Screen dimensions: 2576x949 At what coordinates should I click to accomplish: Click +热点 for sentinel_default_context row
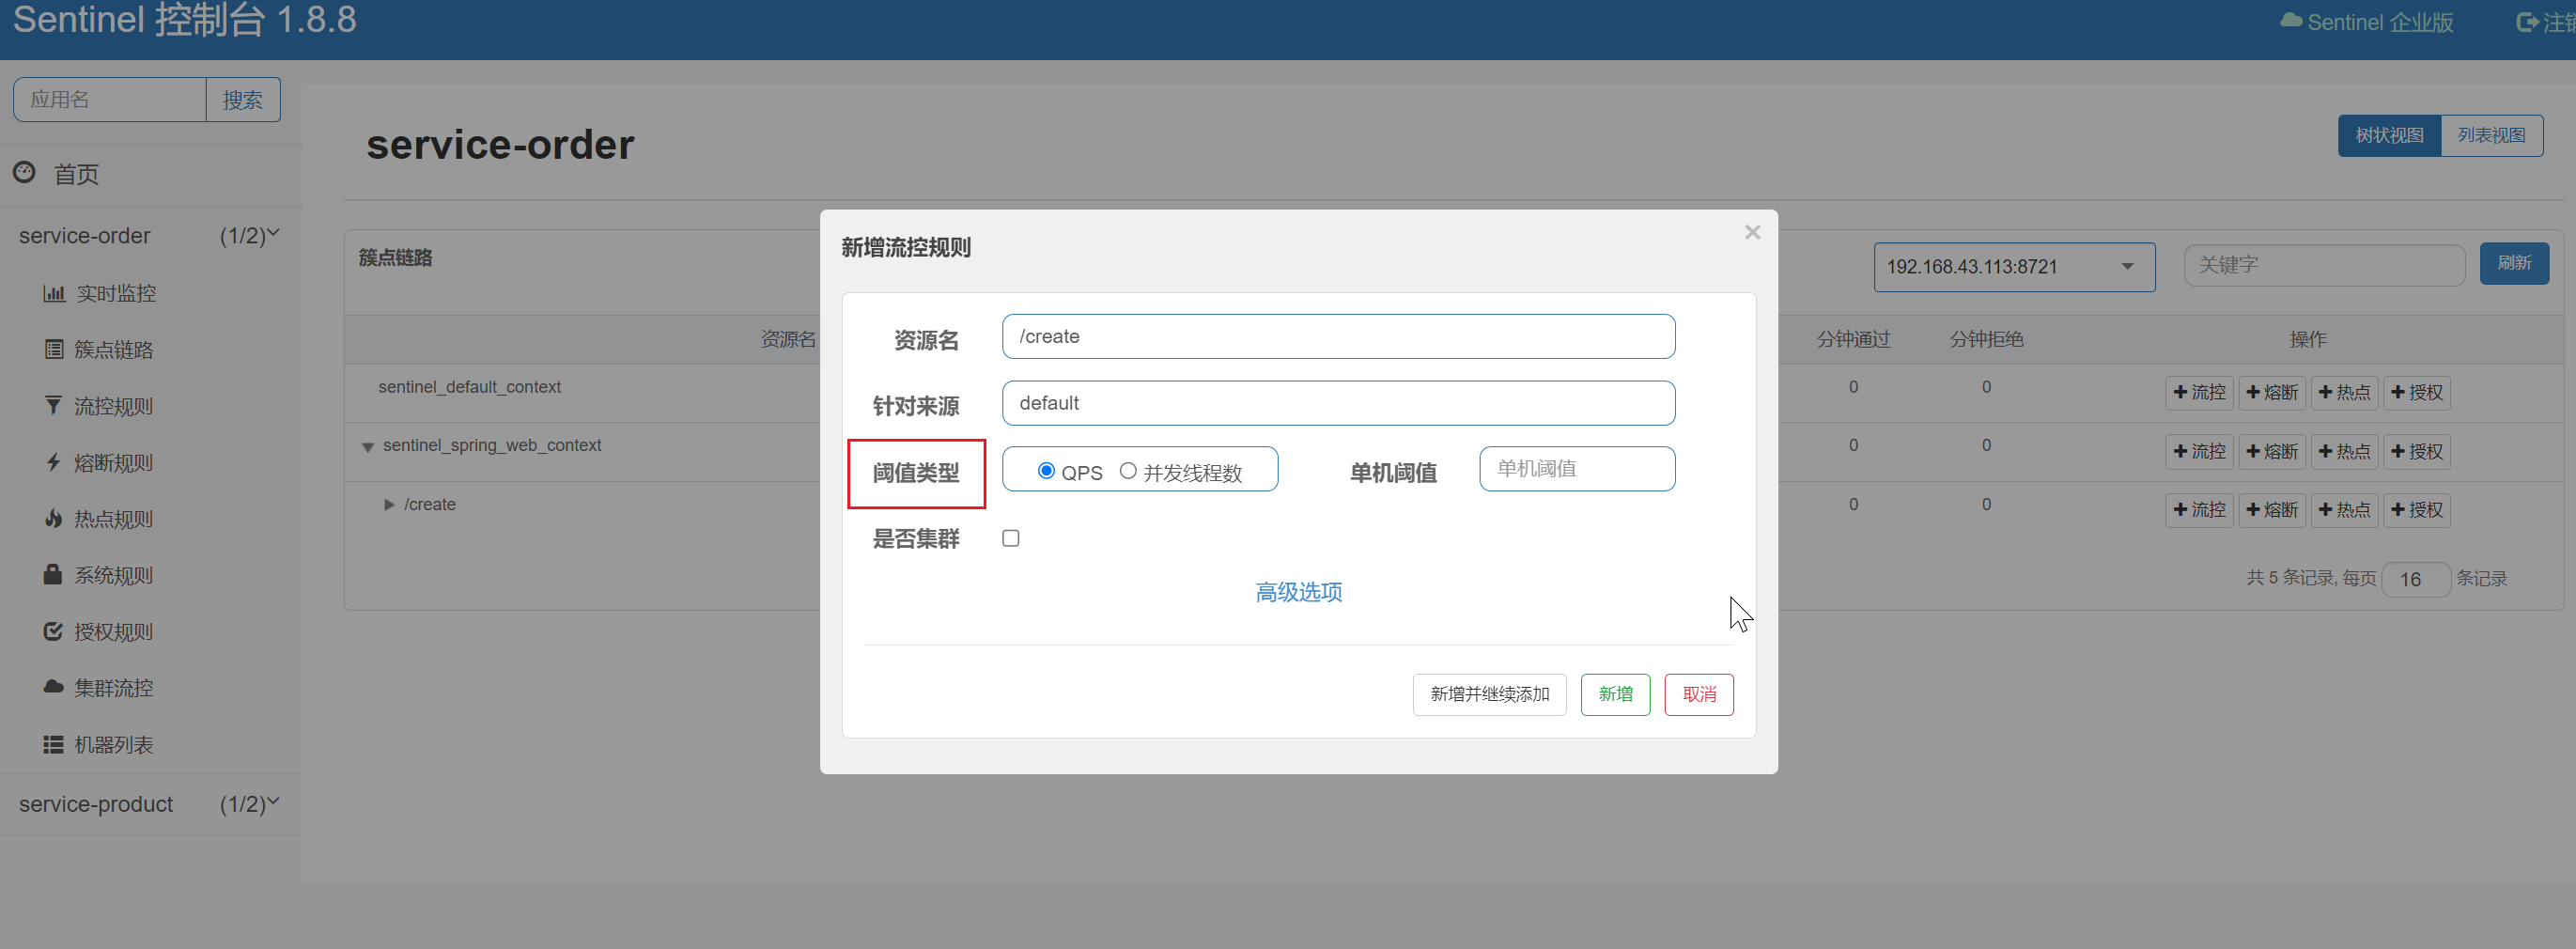coord(2344,392)
